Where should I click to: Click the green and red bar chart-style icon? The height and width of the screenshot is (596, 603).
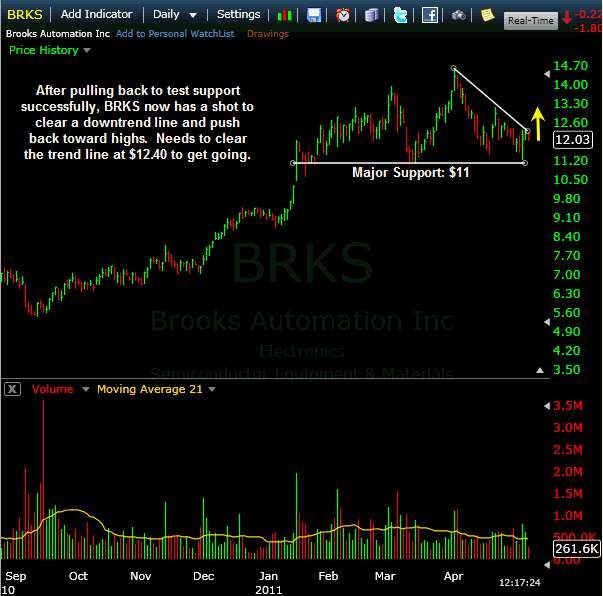tap(285, 15)
